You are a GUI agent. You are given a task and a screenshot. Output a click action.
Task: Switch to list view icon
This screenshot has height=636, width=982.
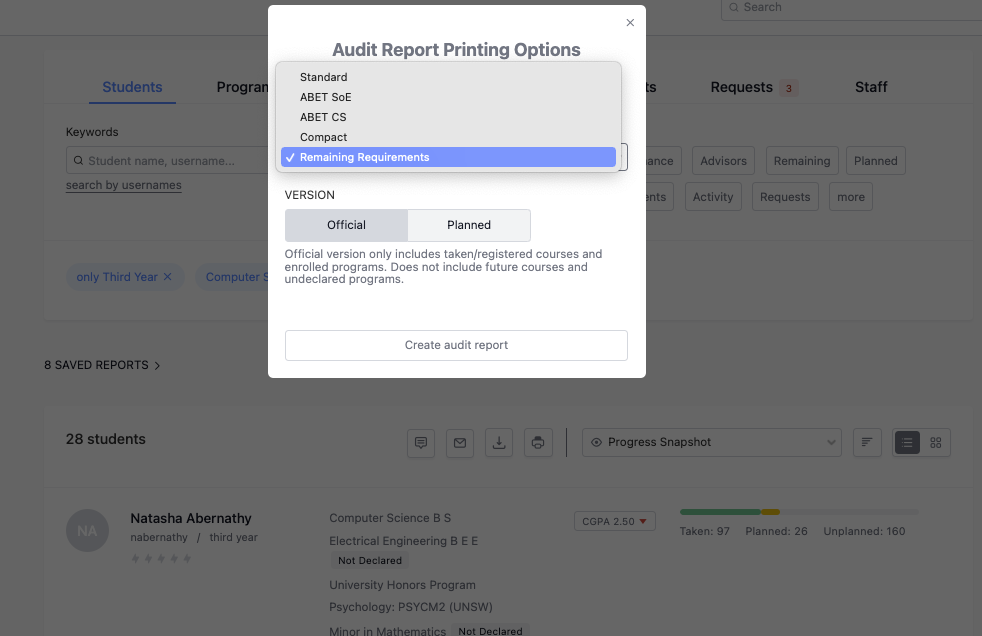tap(907, 443)
